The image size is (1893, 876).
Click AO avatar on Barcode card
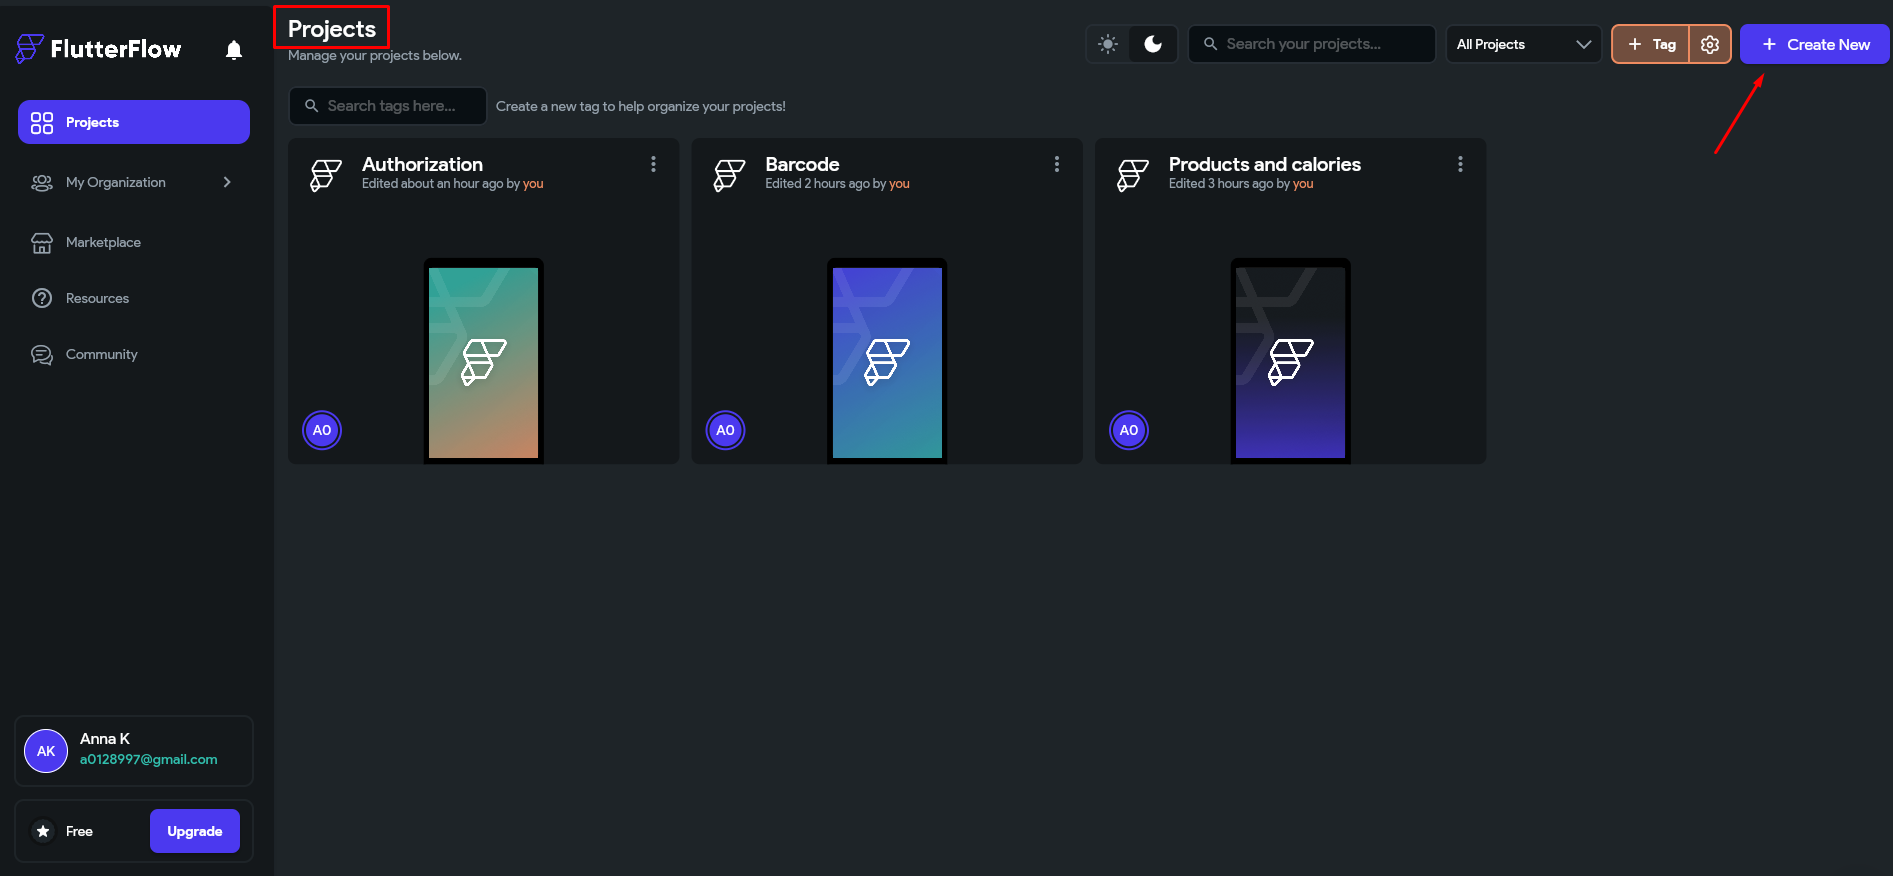[725, 430]
